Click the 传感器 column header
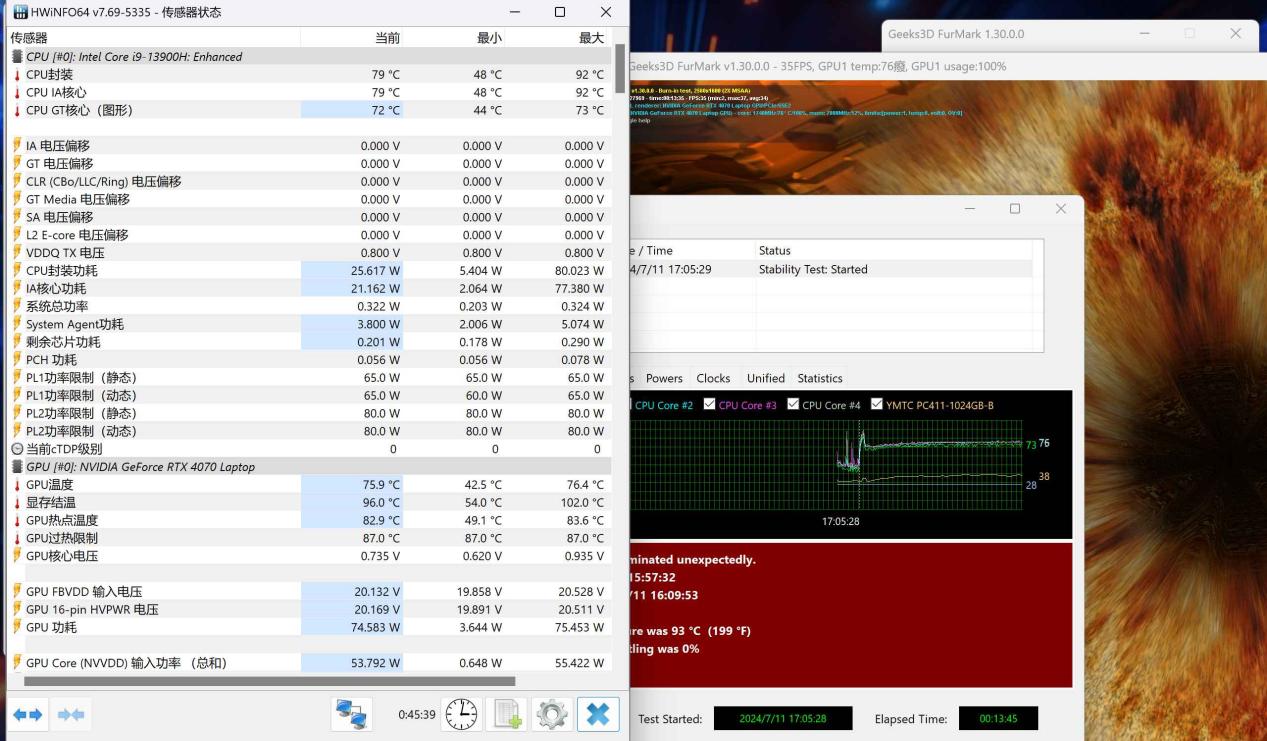 154,38
